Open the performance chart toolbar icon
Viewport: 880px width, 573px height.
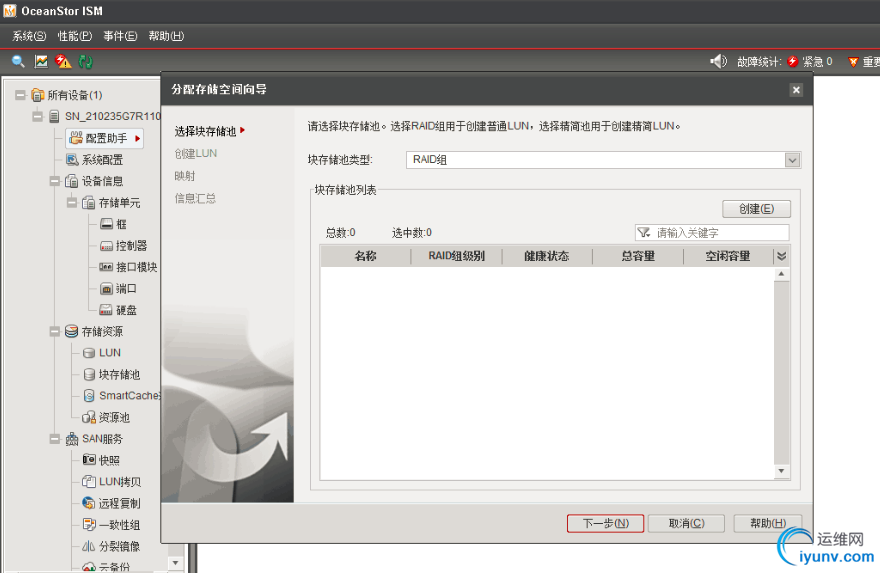(x=41, y=61)
